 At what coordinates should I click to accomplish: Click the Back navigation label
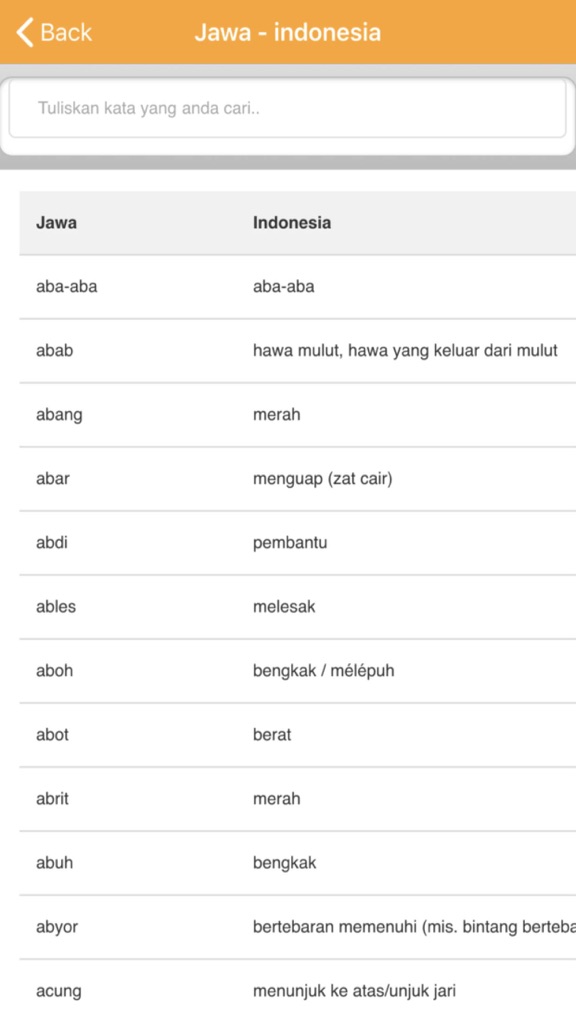coord(62,32)
